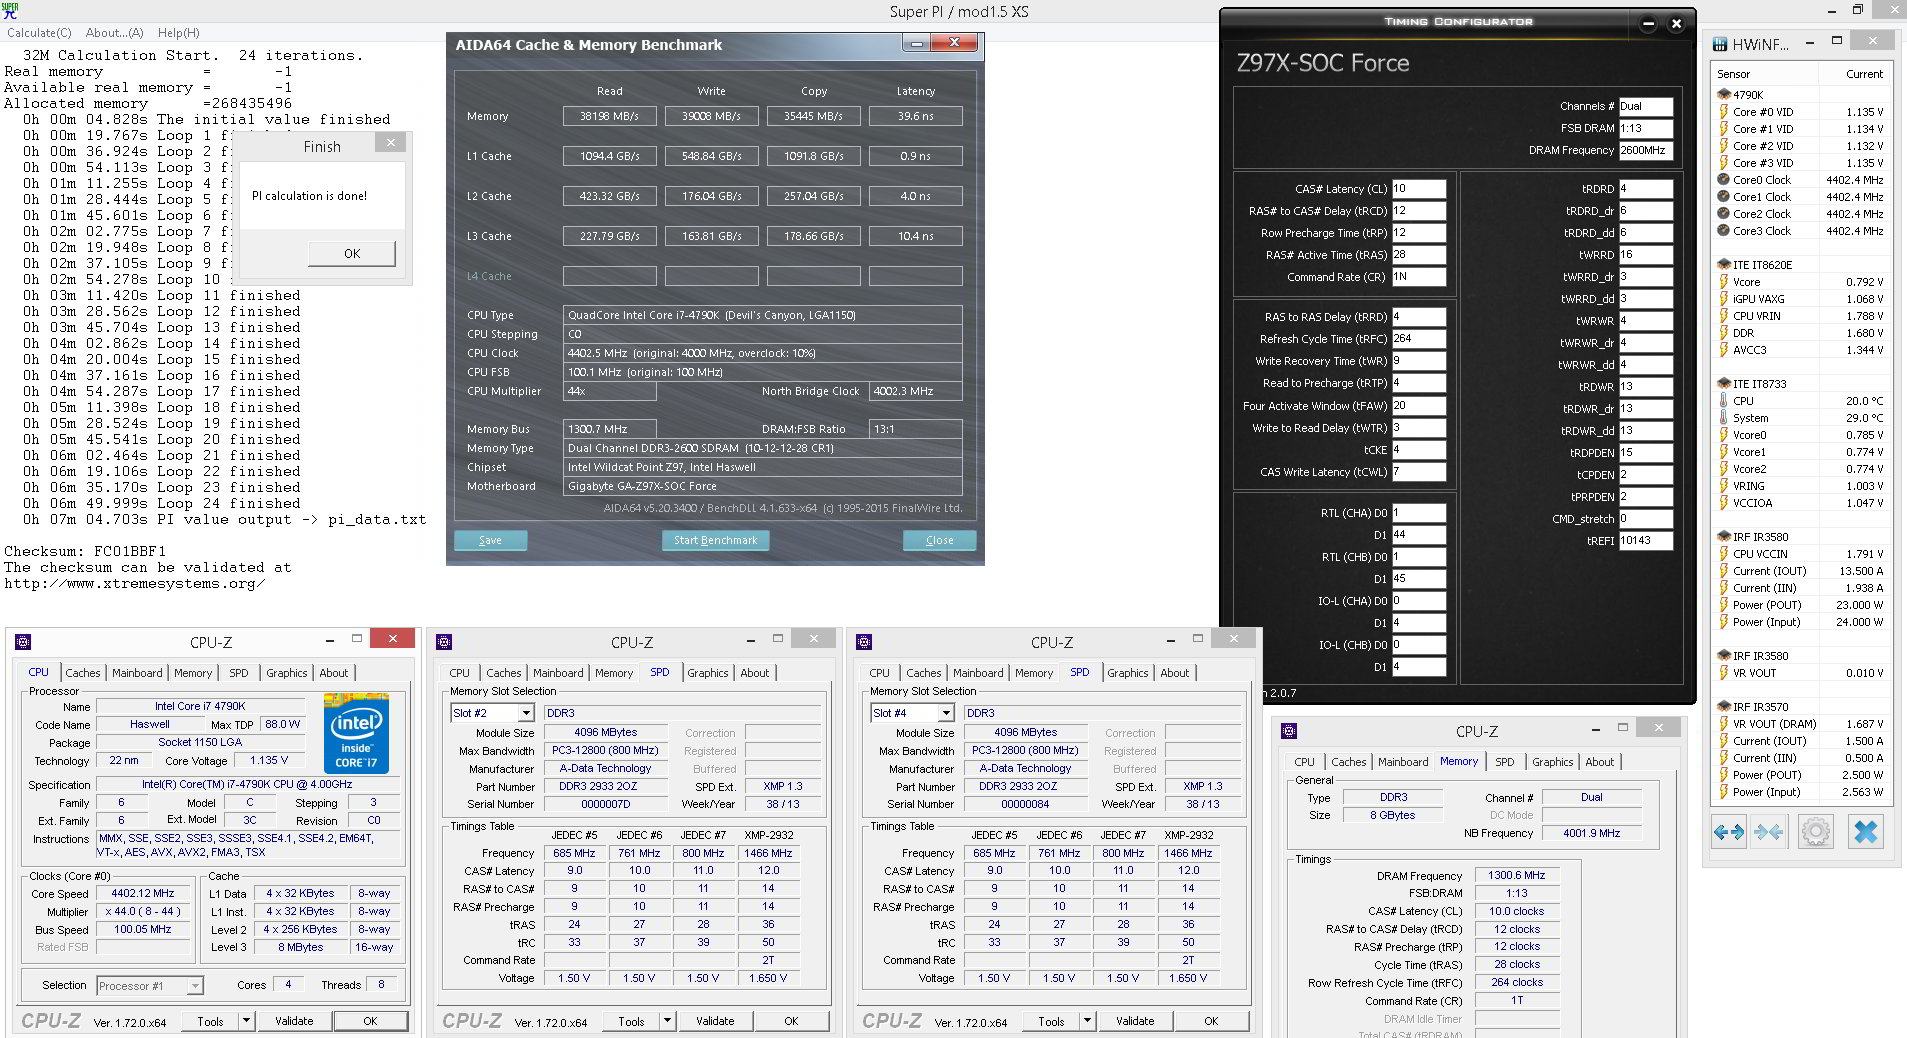Click the Z97X-SOC Force heading in Timing Configurator

[x=1323, y=63]
